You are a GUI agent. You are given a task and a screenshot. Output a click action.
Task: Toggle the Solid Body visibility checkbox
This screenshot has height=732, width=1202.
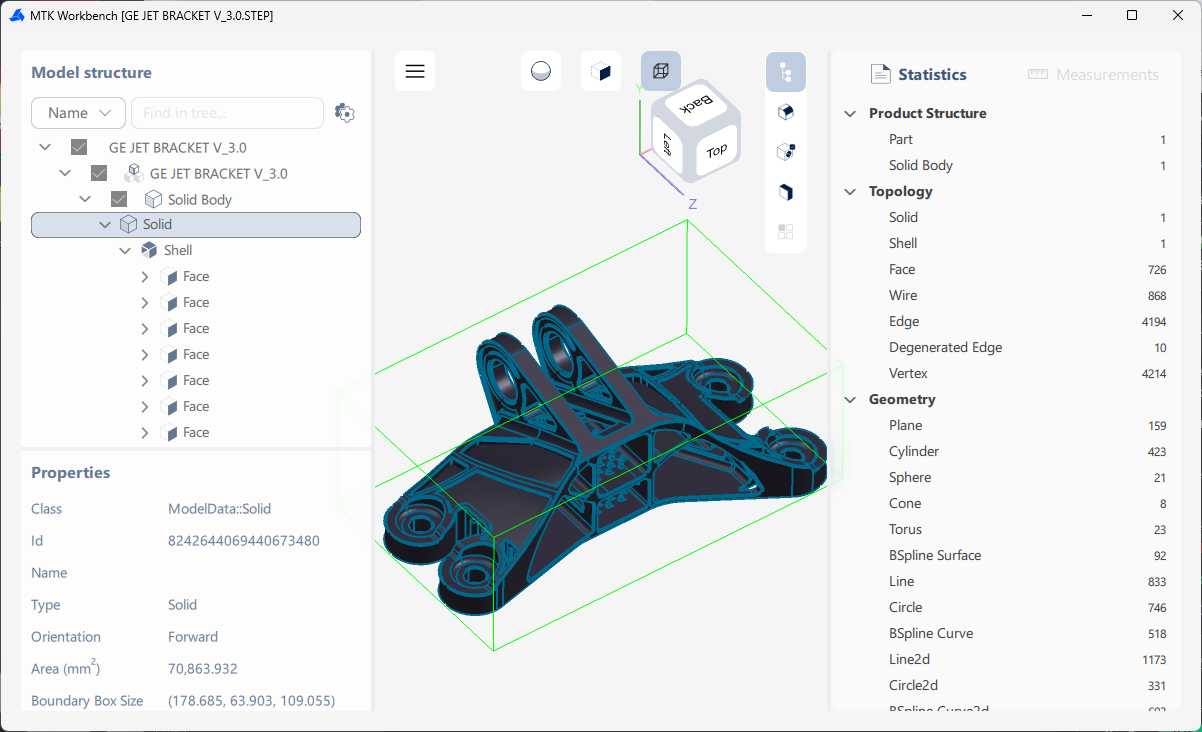point(119,199)
